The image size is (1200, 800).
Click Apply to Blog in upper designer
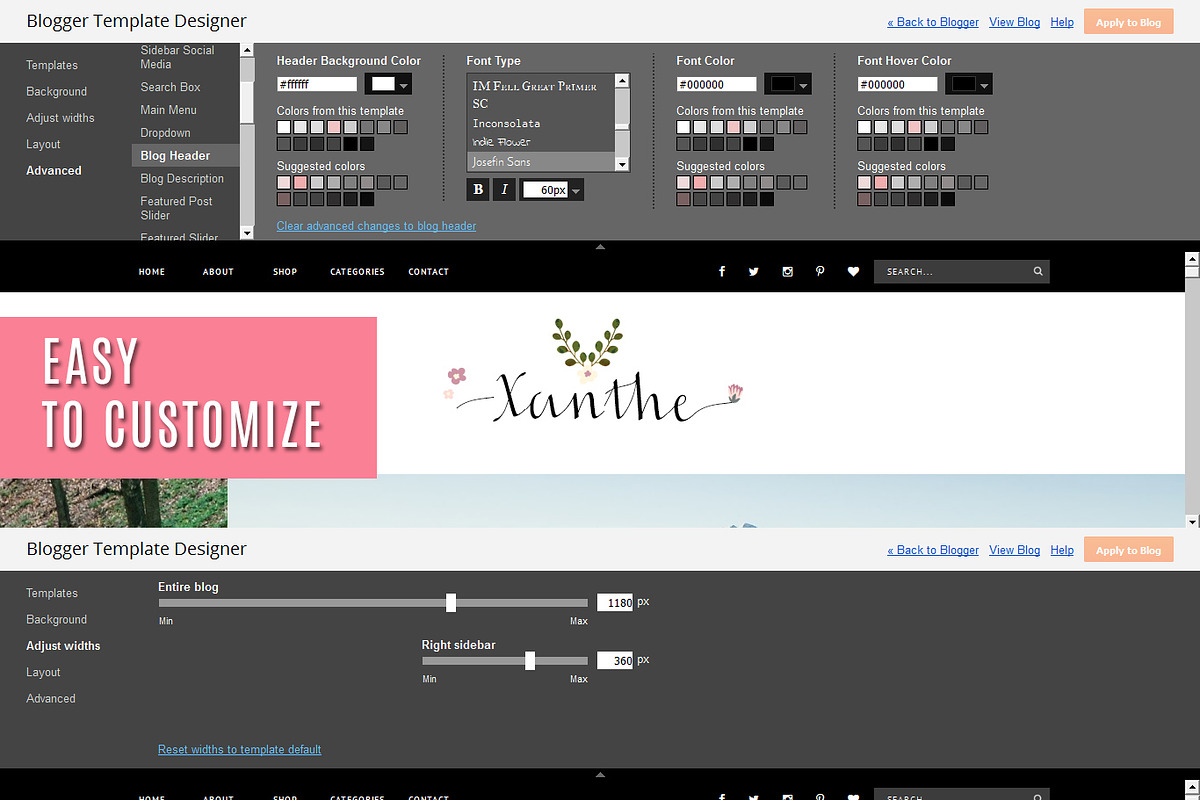coord(1128,22)
